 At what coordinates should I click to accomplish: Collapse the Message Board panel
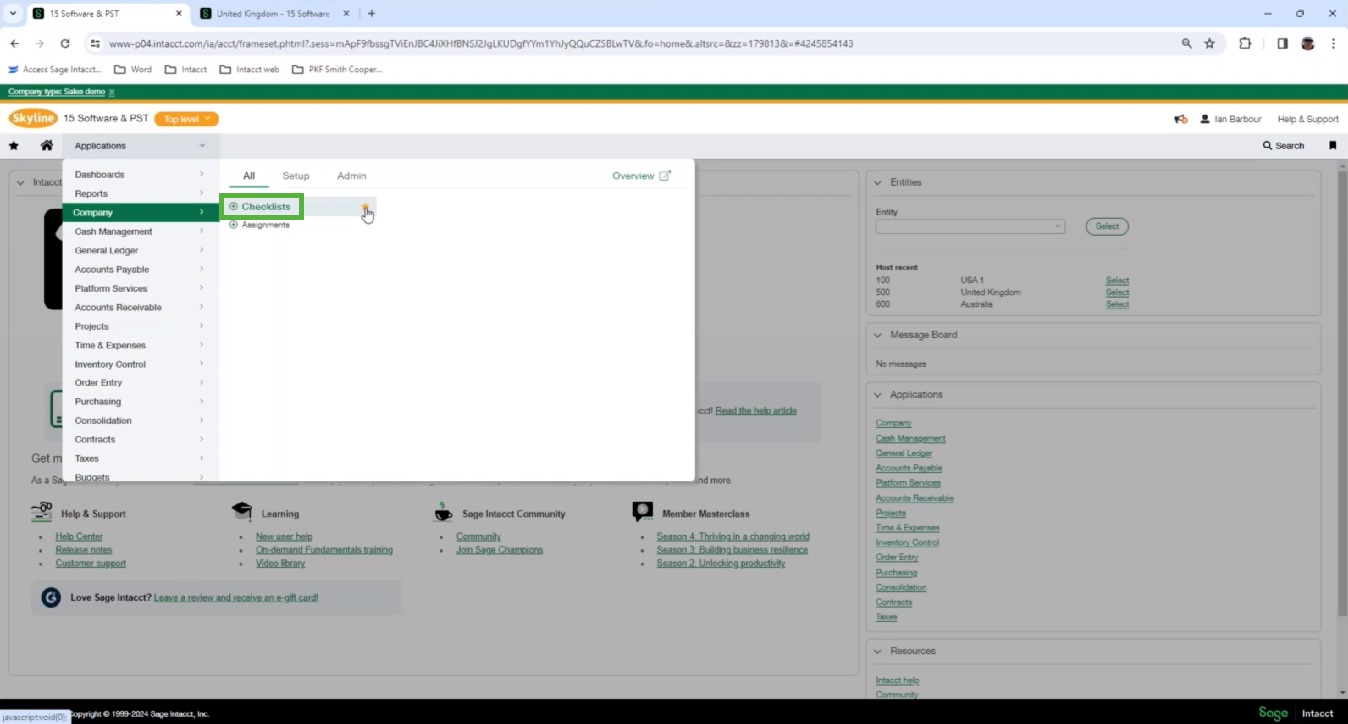pyautogui.click(x=878, y=335)
